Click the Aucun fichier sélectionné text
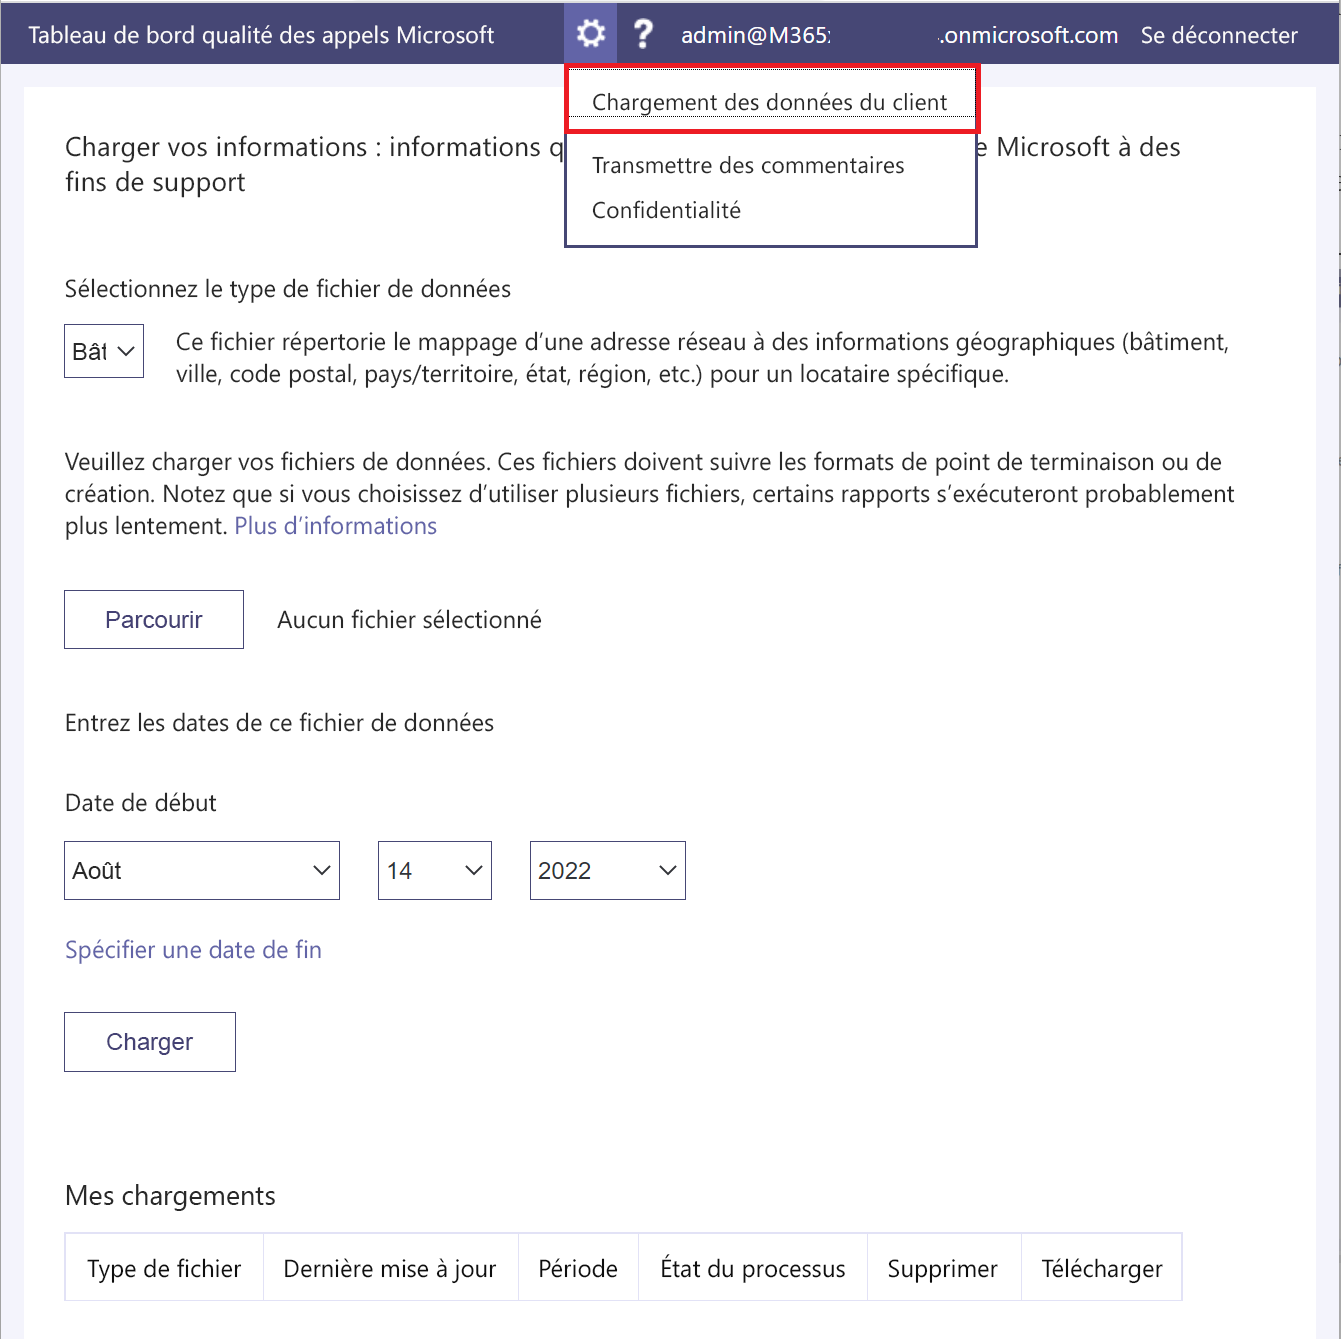Screen dimensions: 1341x1339 pyautogui.click(x=410, y=620)
